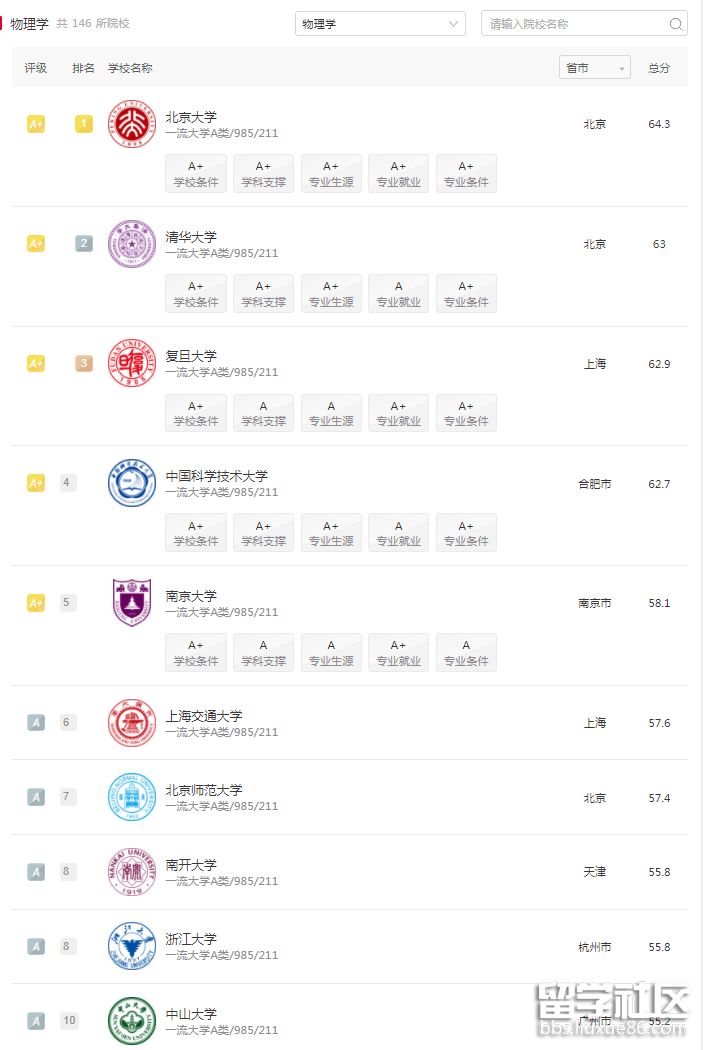Click the A+ rating badge beside 复旦大学

(x=35, y=363)
